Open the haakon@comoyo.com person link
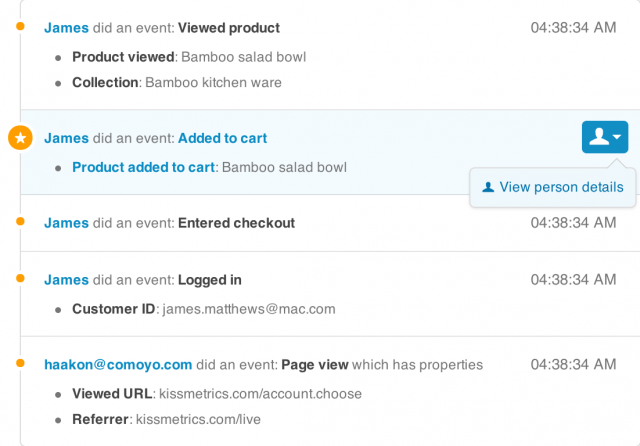Image resolution: width=640 pixels, height=446 pixels. pos(118,364)
